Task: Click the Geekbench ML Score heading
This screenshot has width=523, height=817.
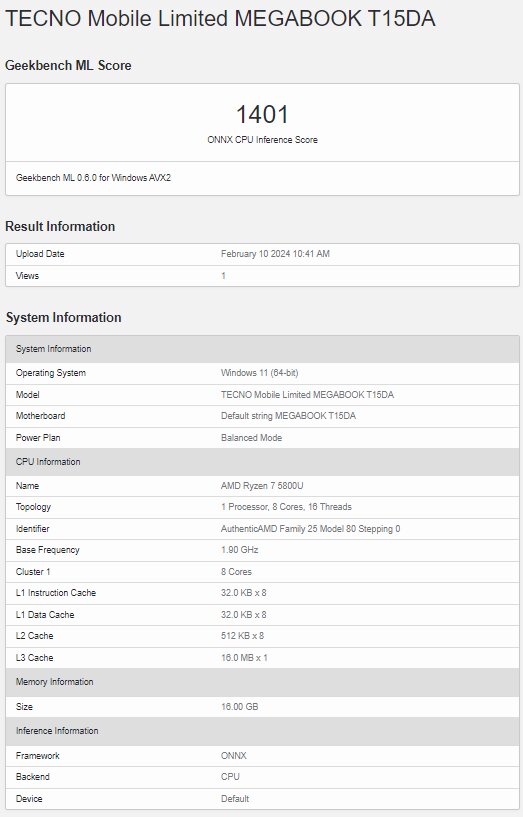Action: coord(68,66)
